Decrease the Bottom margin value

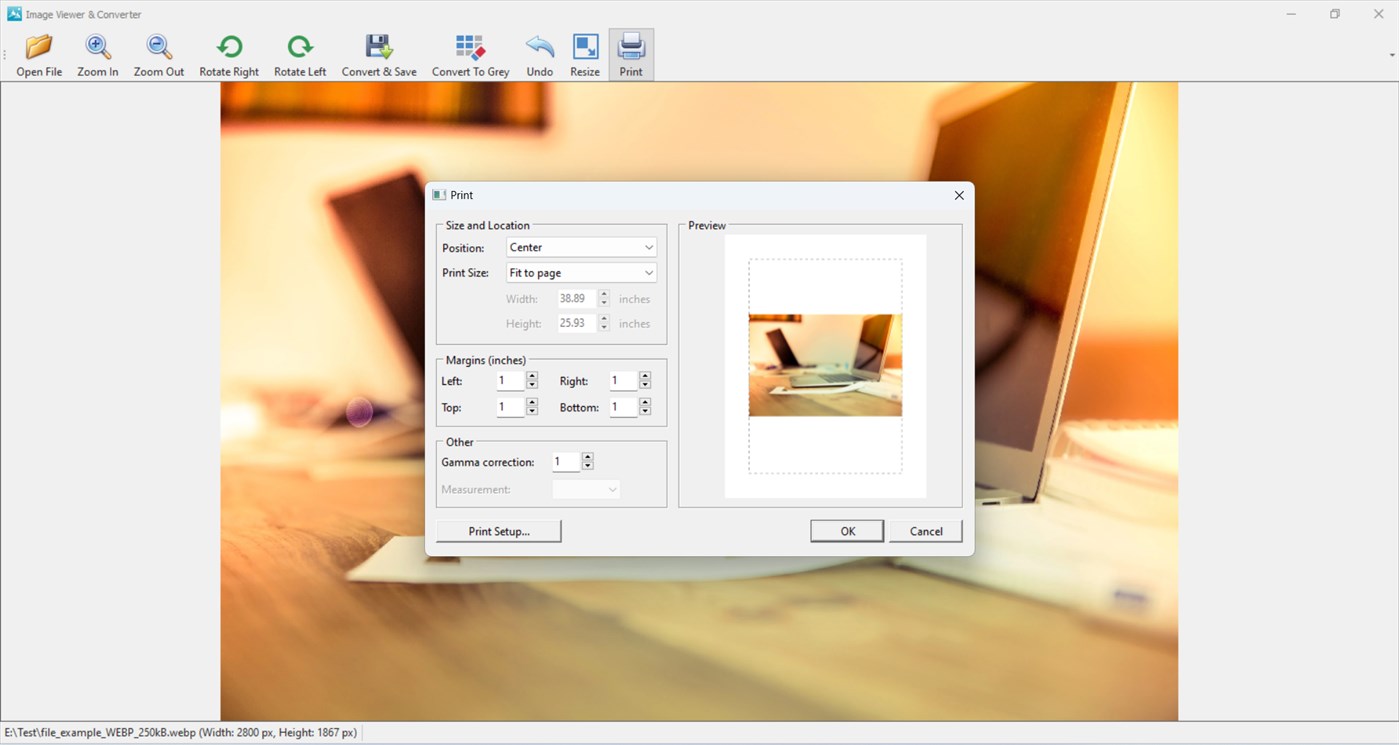click(x=644, y=411)
